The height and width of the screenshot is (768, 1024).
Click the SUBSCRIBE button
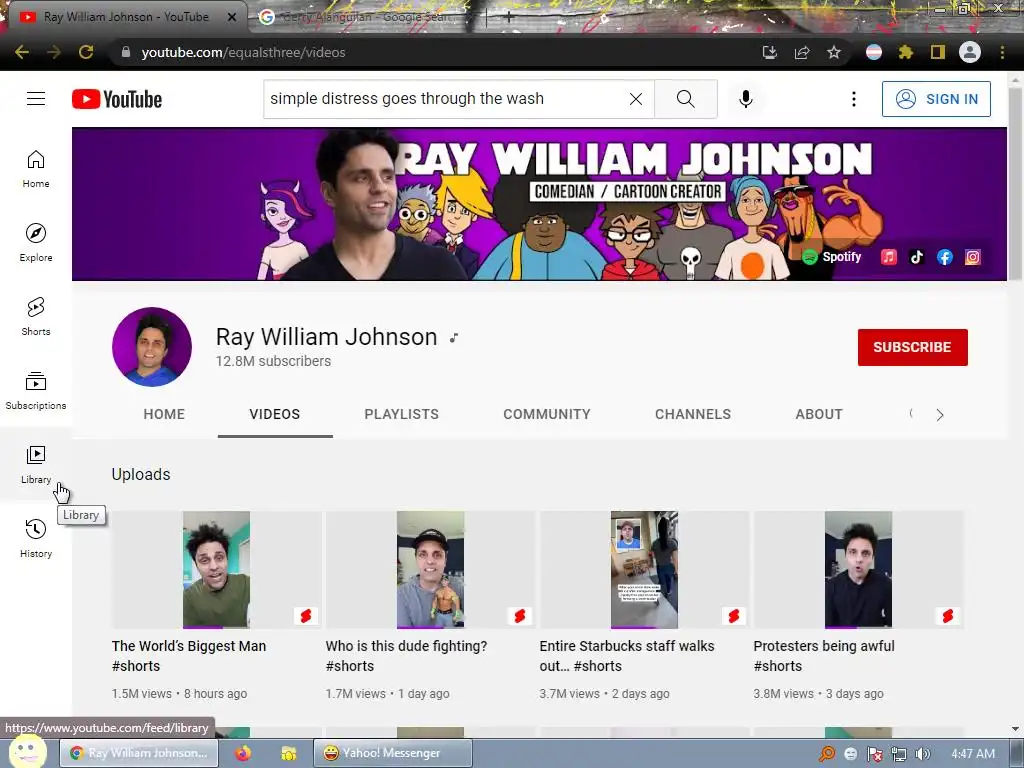tap(912, 347)
